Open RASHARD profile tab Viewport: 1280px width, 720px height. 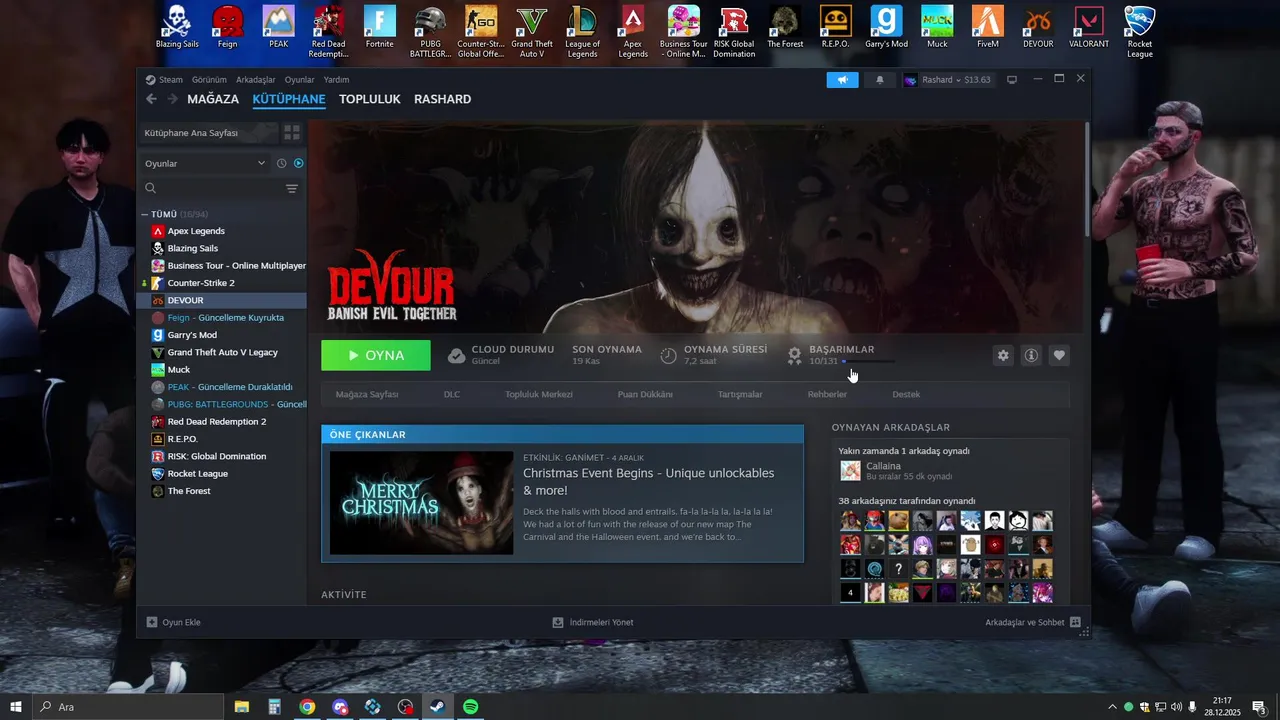tap(442, 99)
